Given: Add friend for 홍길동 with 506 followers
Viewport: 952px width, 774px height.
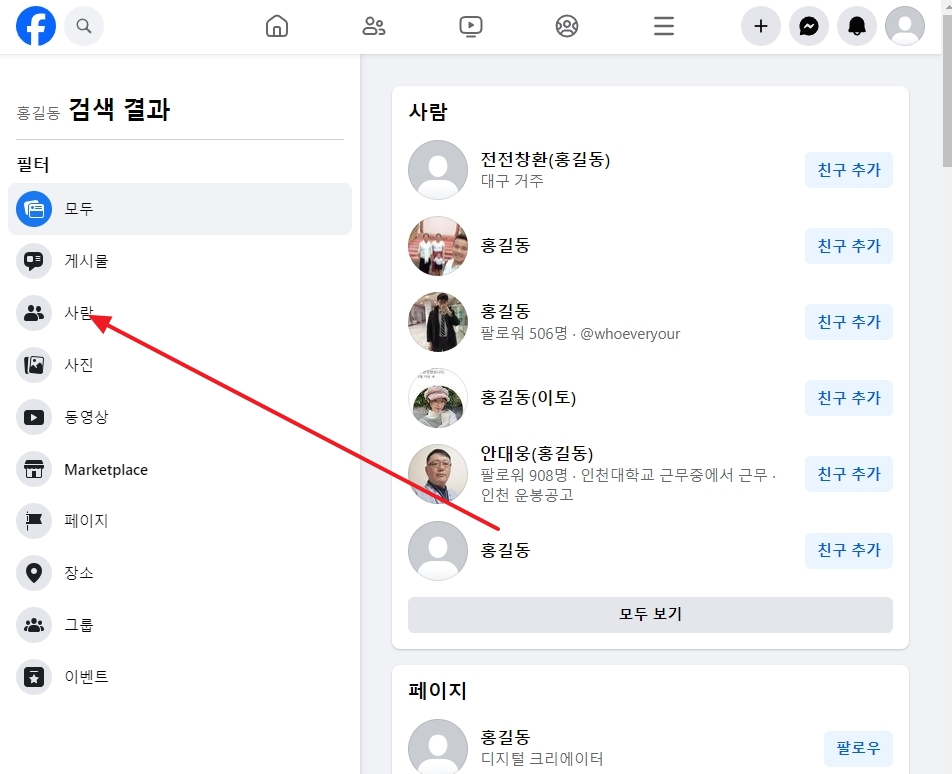Looking at the screenshot, I should 848,322.
